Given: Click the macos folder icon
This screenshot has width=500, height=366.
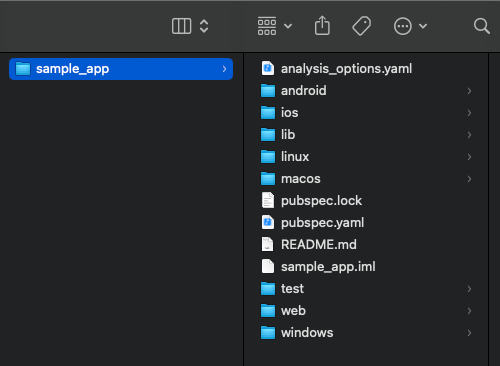Looking at the screenshot, I should coord(268,179).
